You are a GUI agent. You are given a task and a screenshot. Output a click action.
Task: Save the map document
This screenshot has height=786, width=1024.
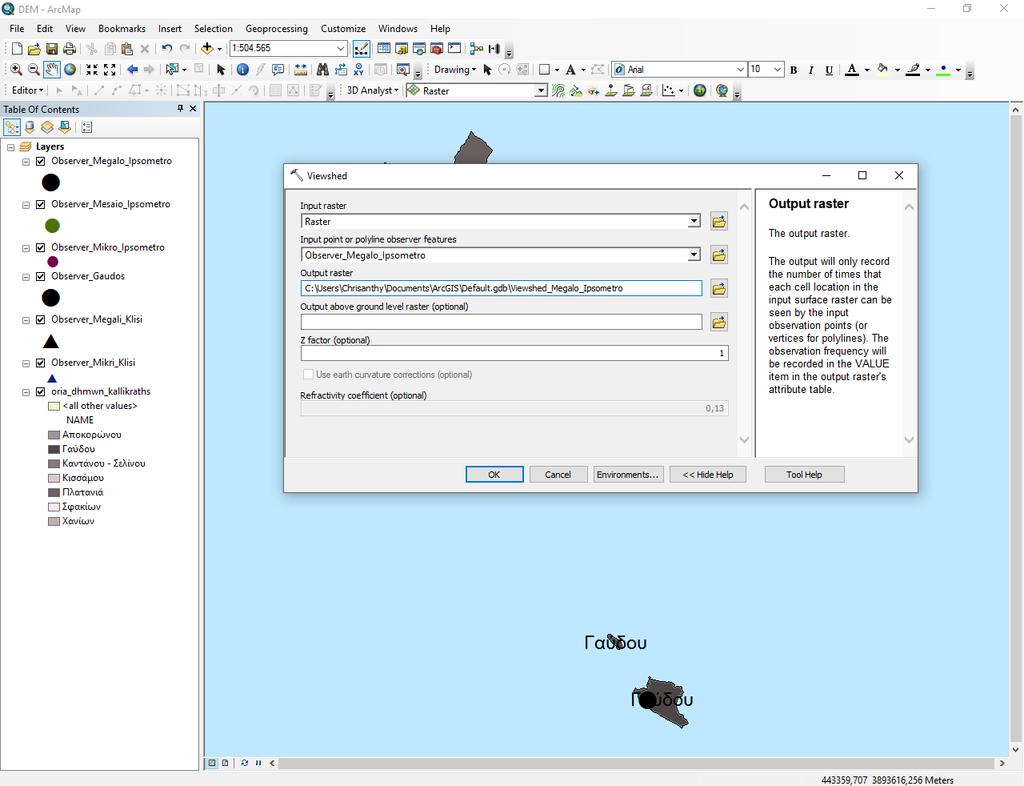52,48
